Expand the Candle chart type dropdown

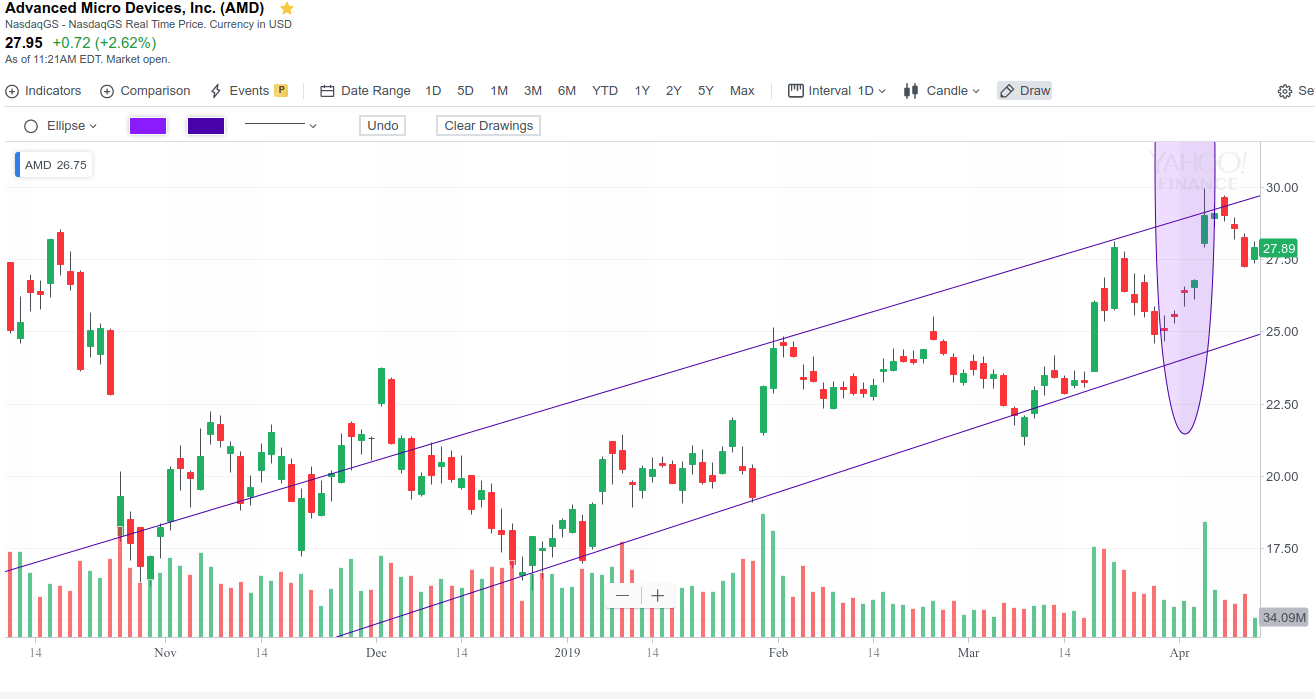941,91
